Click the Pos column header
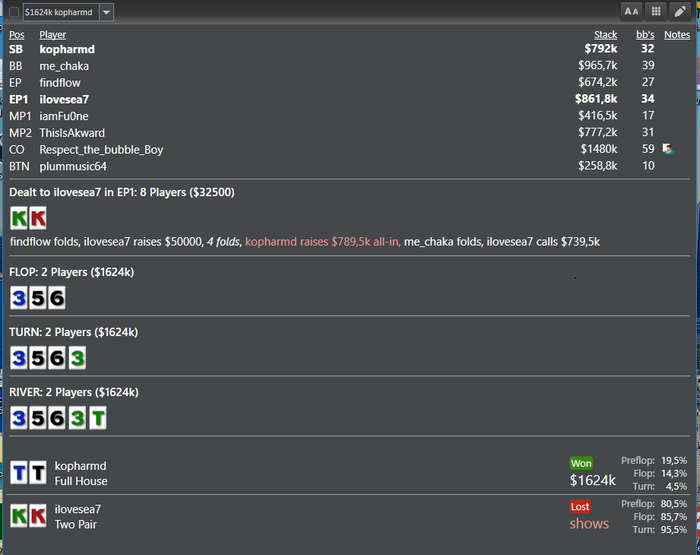The width and height of the screenshot is (700, 555). click(17, 35)
